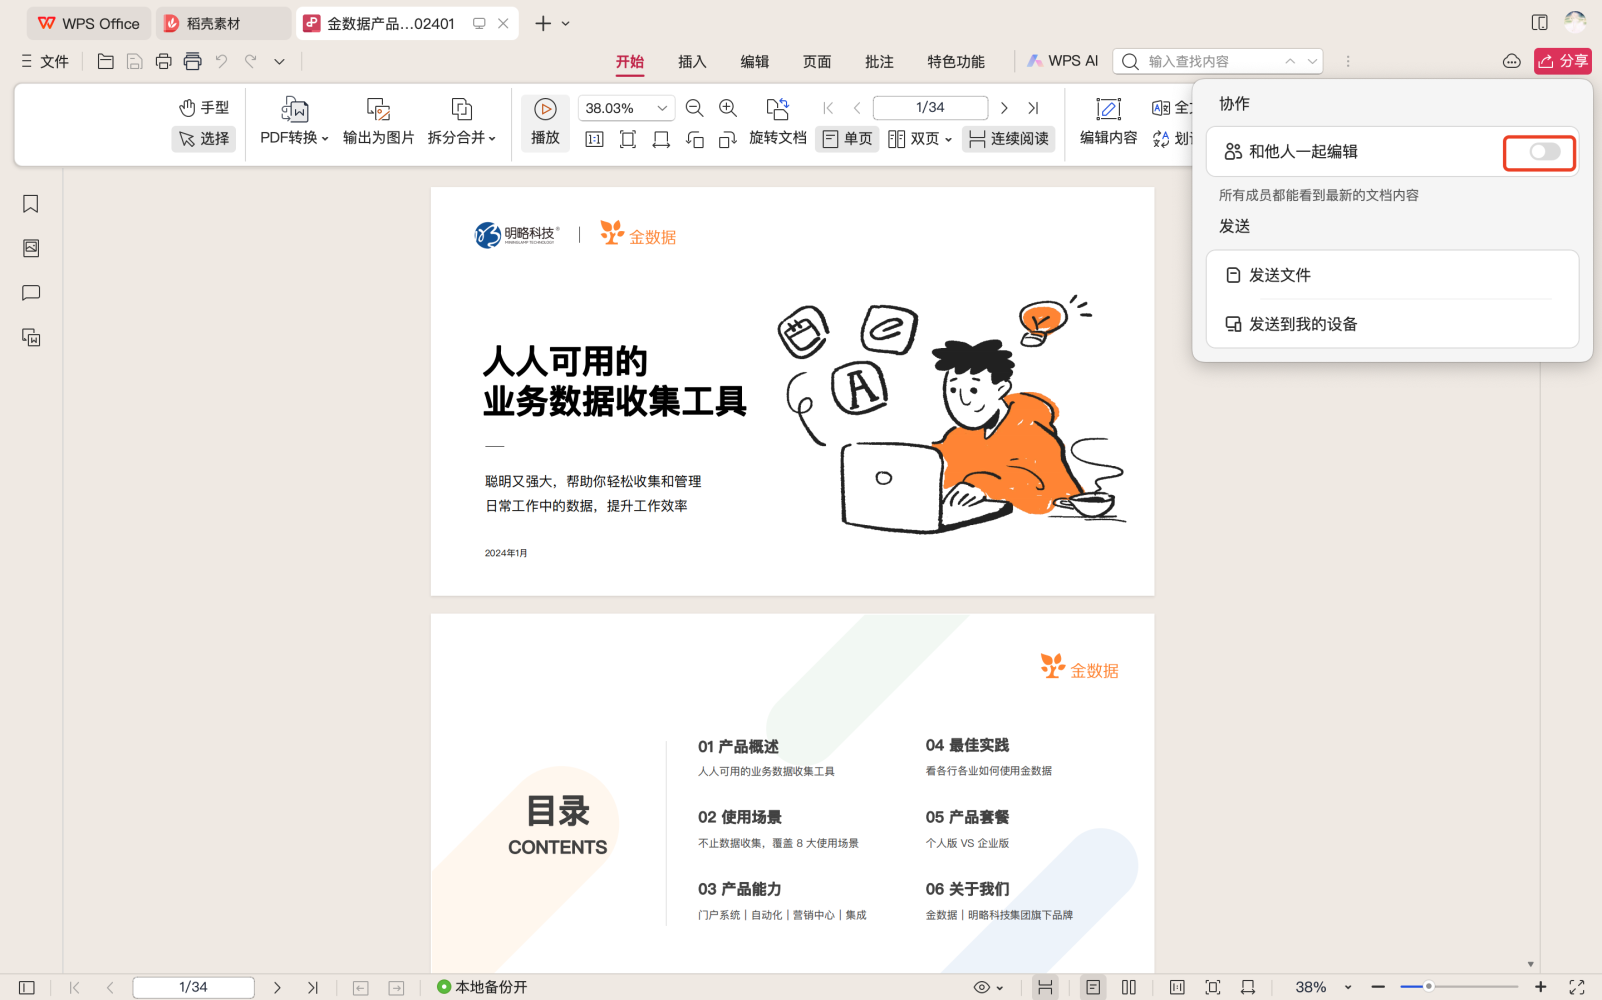Toggle continuous scroll icon in status bar
Screen dimensions: 1602x1000
point(1045,987)
